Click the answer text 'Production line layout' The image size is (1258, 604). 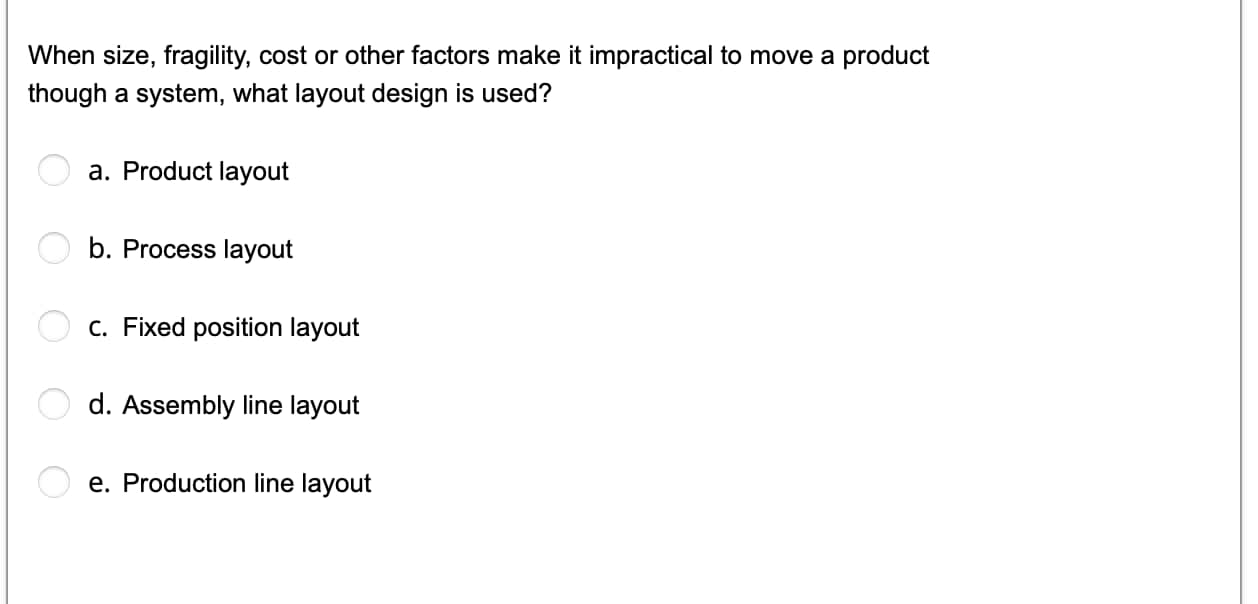247,483
